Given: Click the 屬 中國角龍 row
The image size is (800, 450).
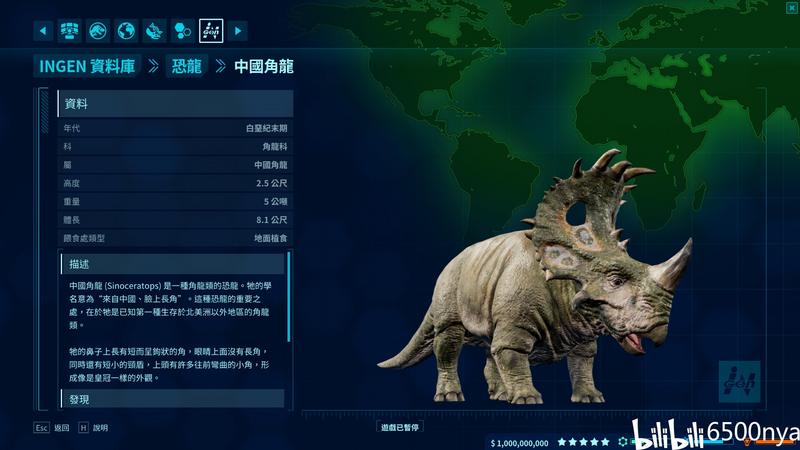Looking at the screenshot, I should click(175, 165).
